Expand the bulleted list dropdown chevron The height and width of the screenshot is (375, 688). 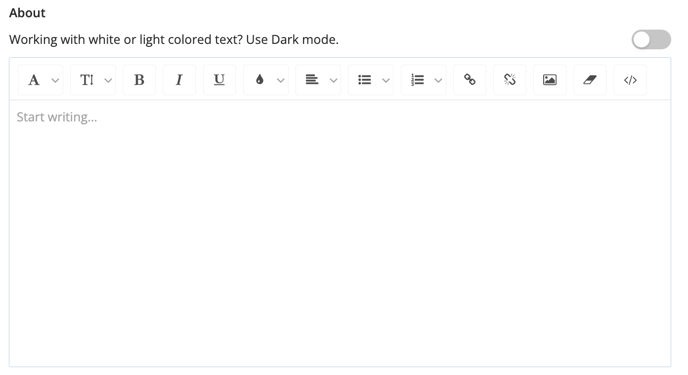[x=386, y=80]
